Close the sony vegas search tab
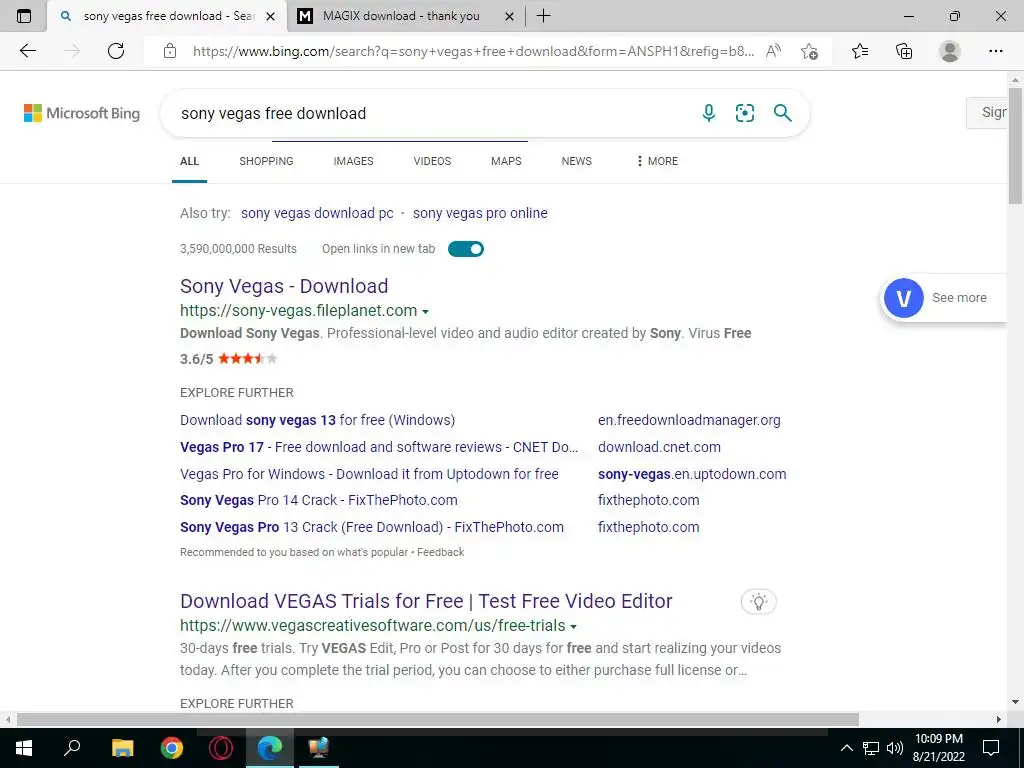The height and width of the screenshot is (768, 1024). pyautogui.click(x=270, y=16)
